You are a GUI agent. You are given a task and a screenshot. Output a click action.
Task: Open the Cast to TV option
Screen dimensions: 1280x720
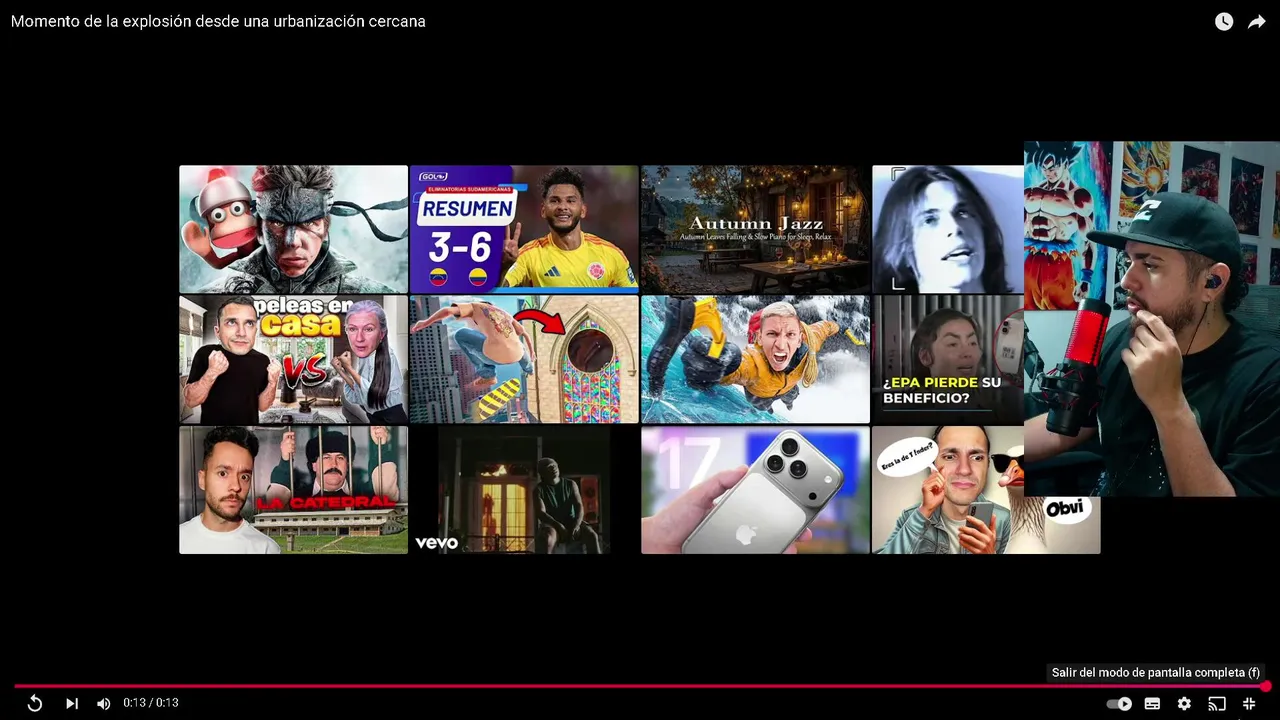[1217, 703]
